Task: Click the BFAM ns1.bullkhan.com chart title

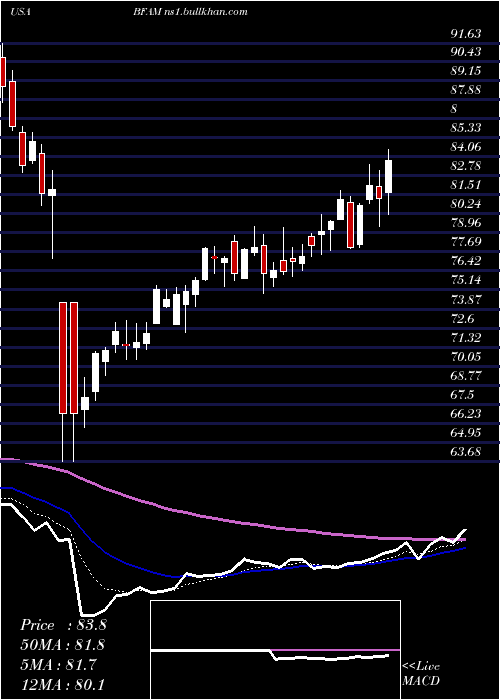Action: [190, 12]
